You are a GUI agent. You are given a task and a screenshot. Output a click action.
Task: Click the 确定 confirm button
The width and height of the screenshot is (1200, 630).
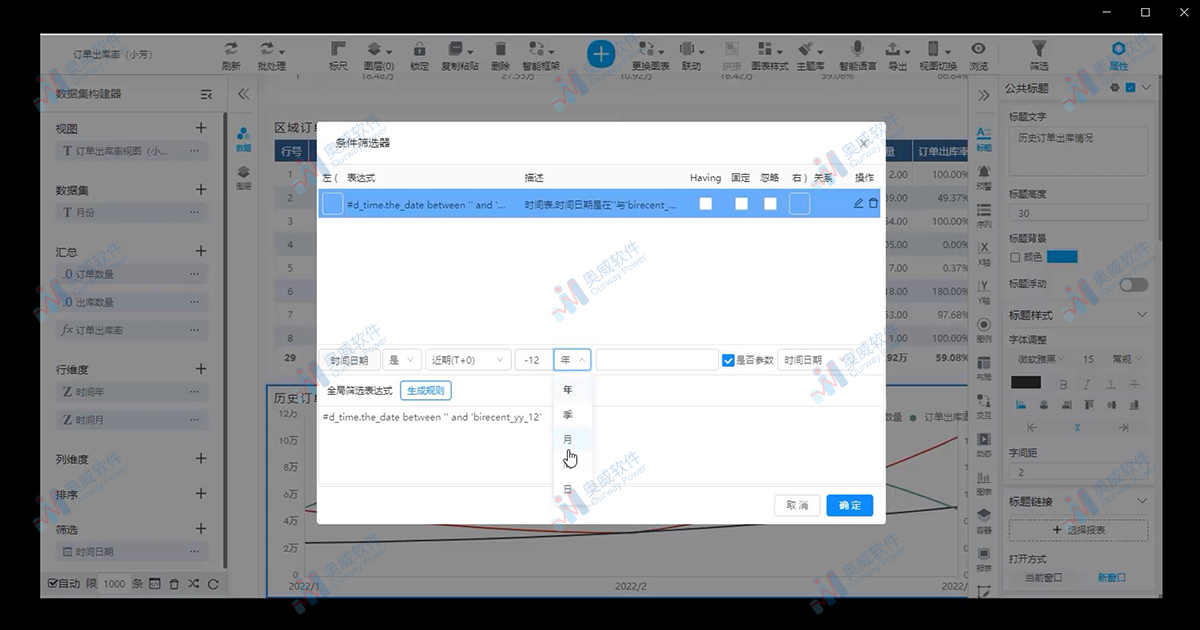pos(849,505)
